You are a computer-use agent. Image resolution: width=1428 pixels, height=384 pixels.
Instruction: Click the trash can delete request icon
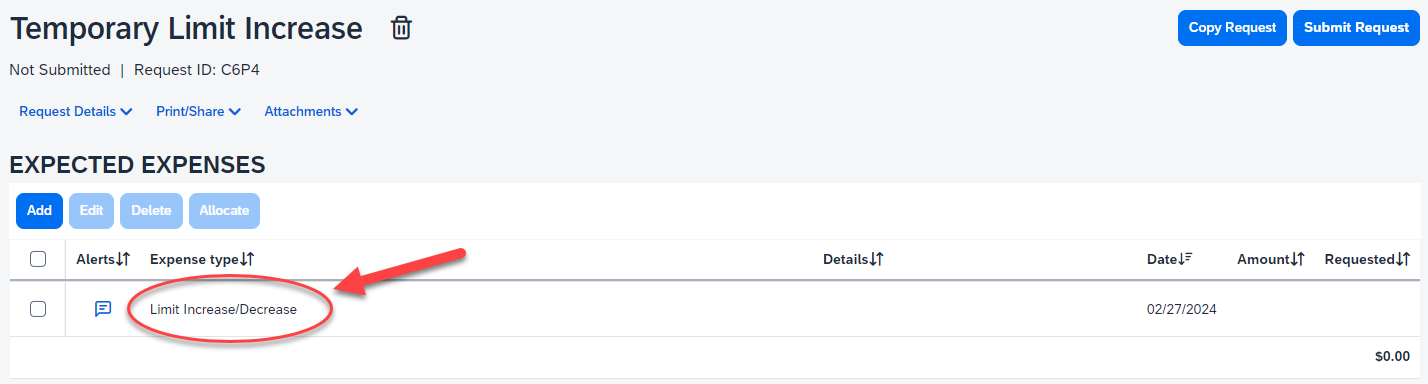pos(401,28)
